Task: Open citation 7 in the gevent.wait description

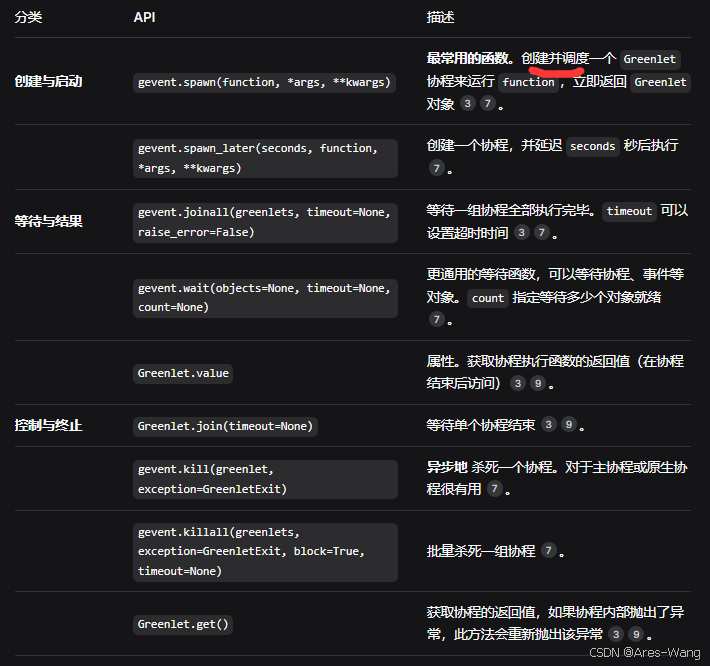Action: point(437,319)
